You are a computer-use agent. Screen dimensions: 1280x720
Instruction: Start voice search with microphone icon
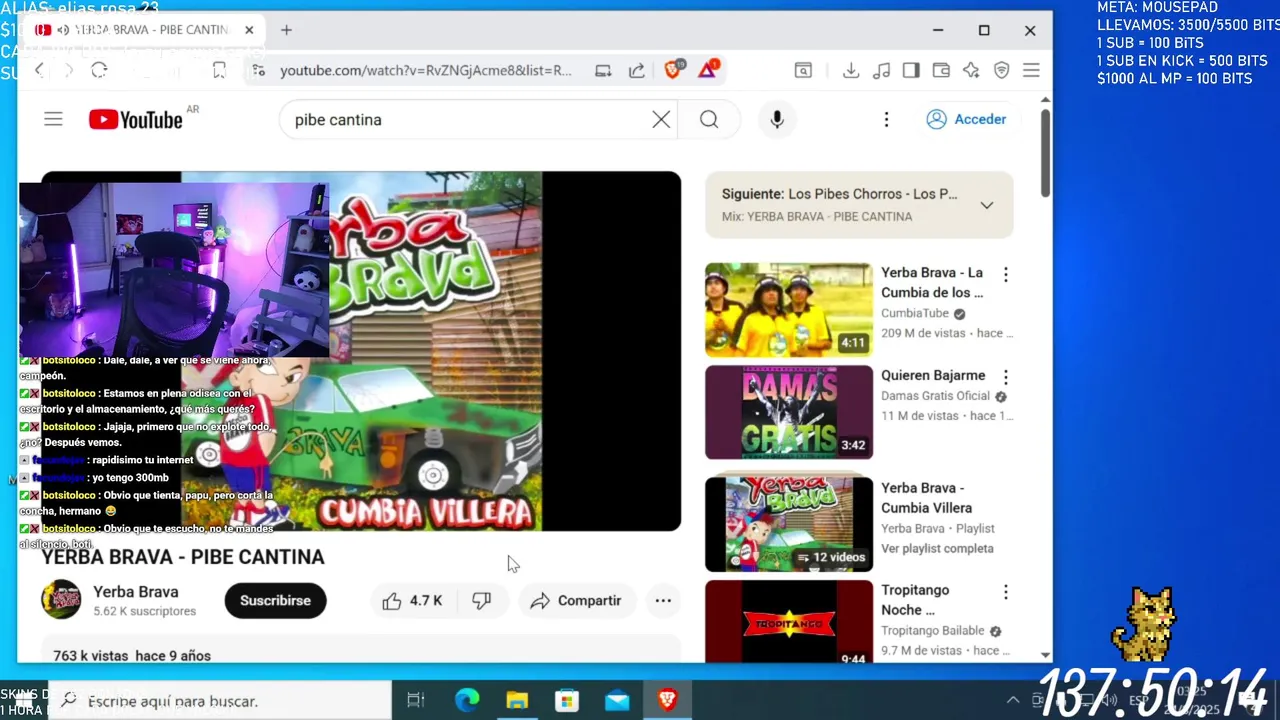pos(777,120)
